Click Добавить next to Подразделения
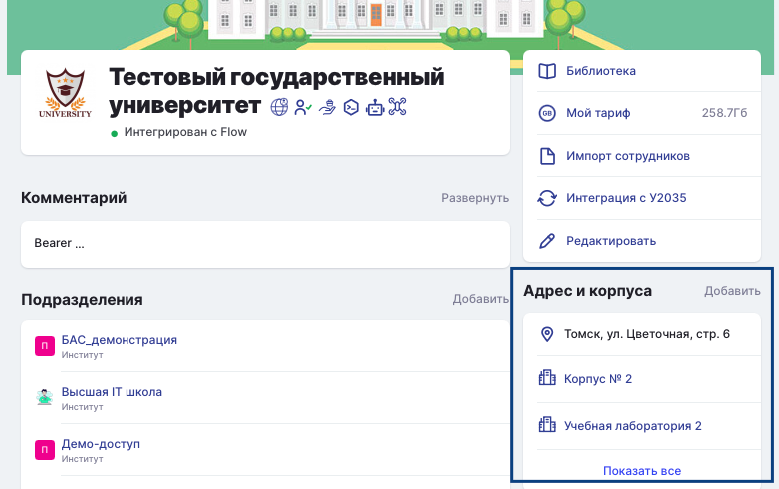Viewport: 779px width, 489px height. pos(480,299)
